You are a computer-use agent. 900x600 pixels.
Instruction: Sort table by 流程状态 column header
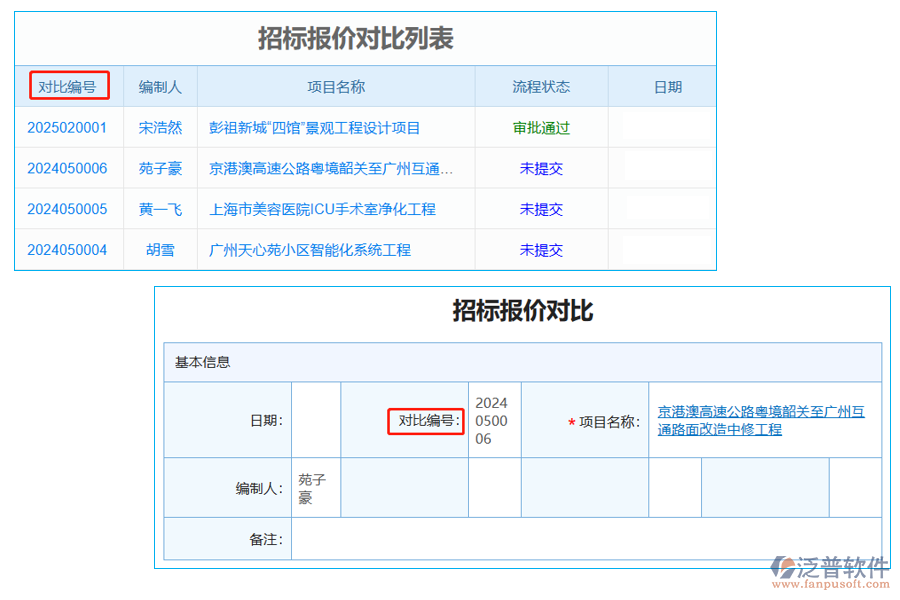pyautogui.click(x=541, y=86)
